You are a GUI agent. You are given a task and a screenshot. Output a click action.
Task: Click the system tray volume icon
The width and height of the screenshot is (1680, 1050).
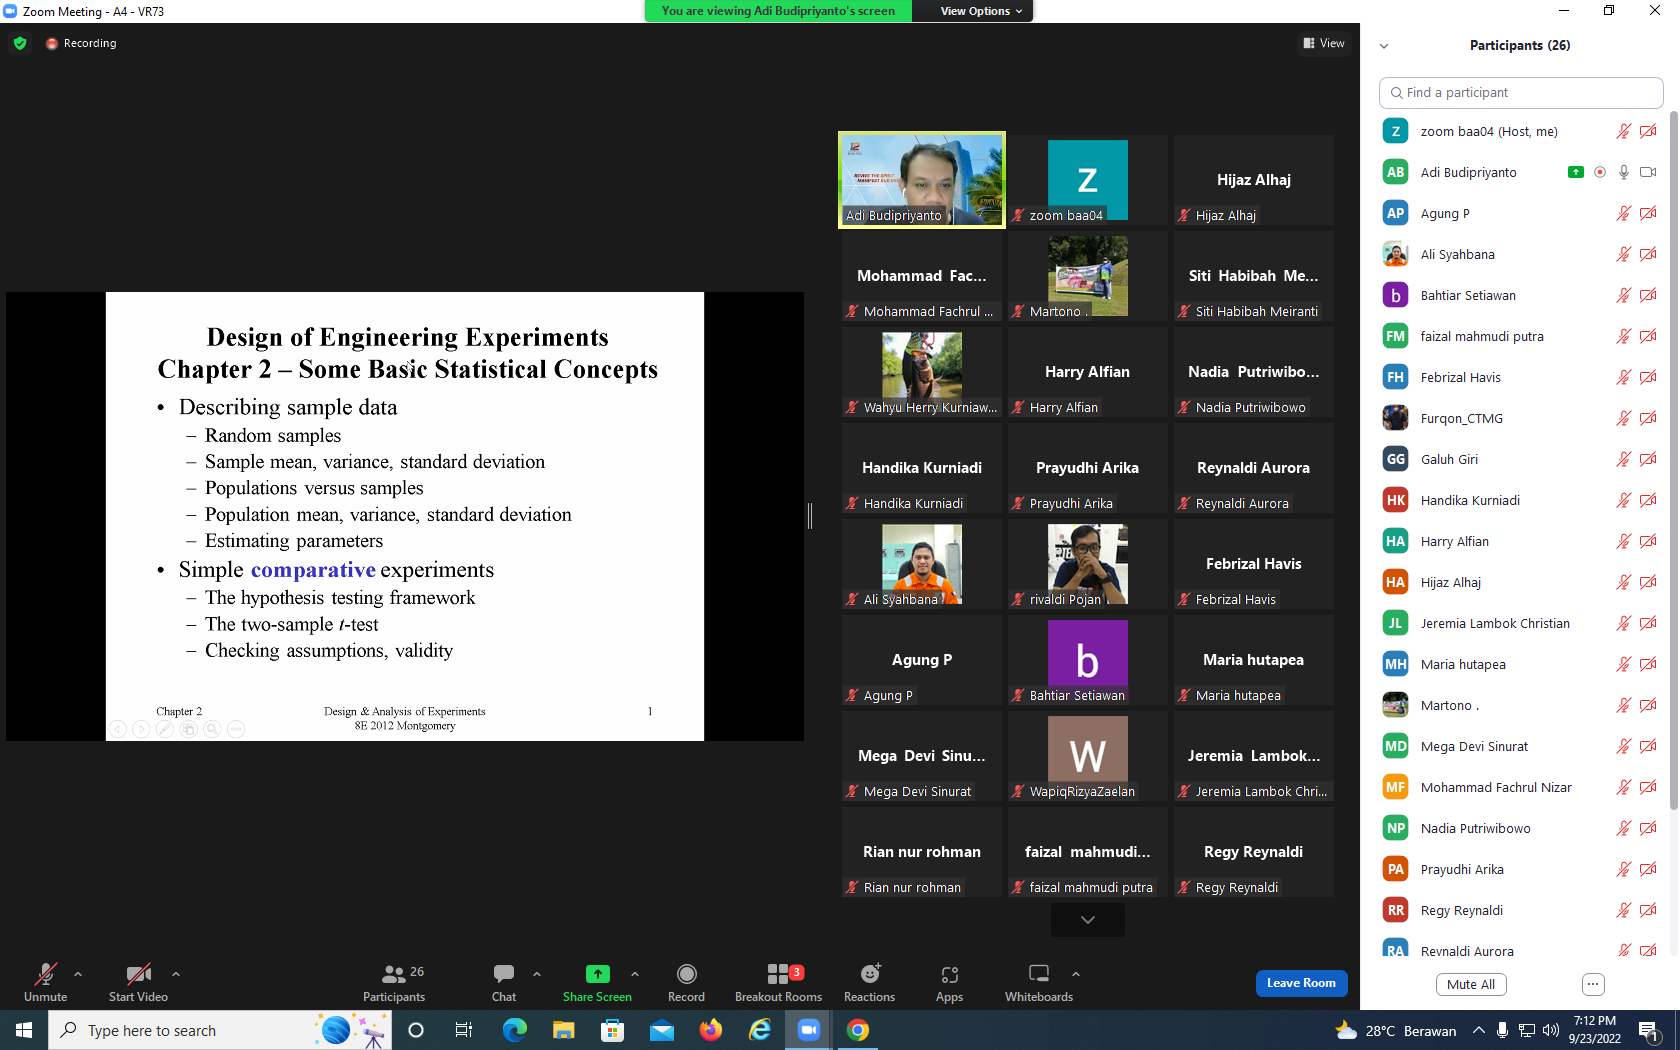(1551, 1030)
